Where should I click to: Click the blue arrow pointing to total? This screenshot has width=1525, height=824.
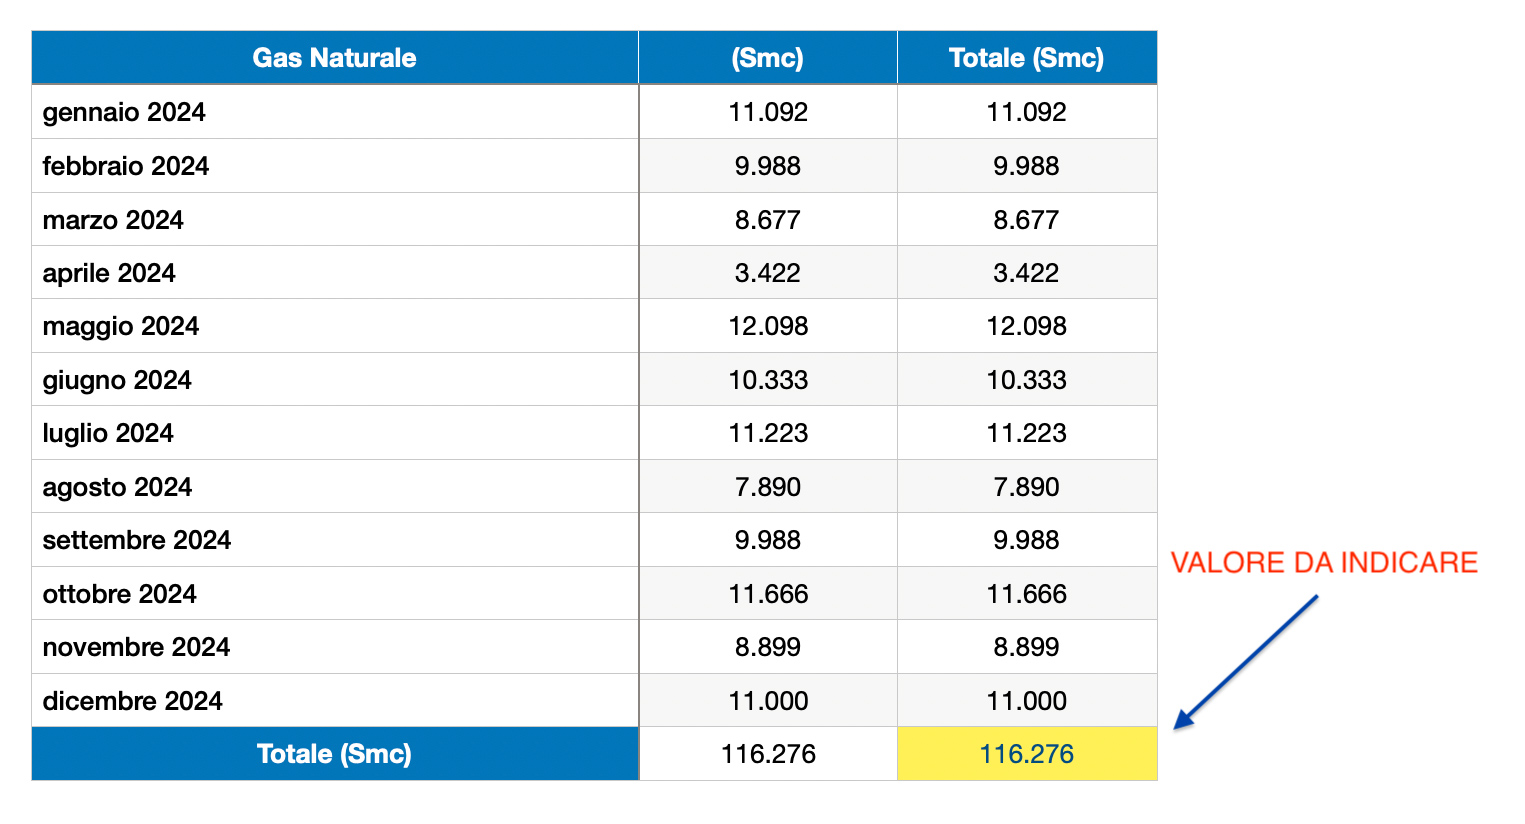1246,661
